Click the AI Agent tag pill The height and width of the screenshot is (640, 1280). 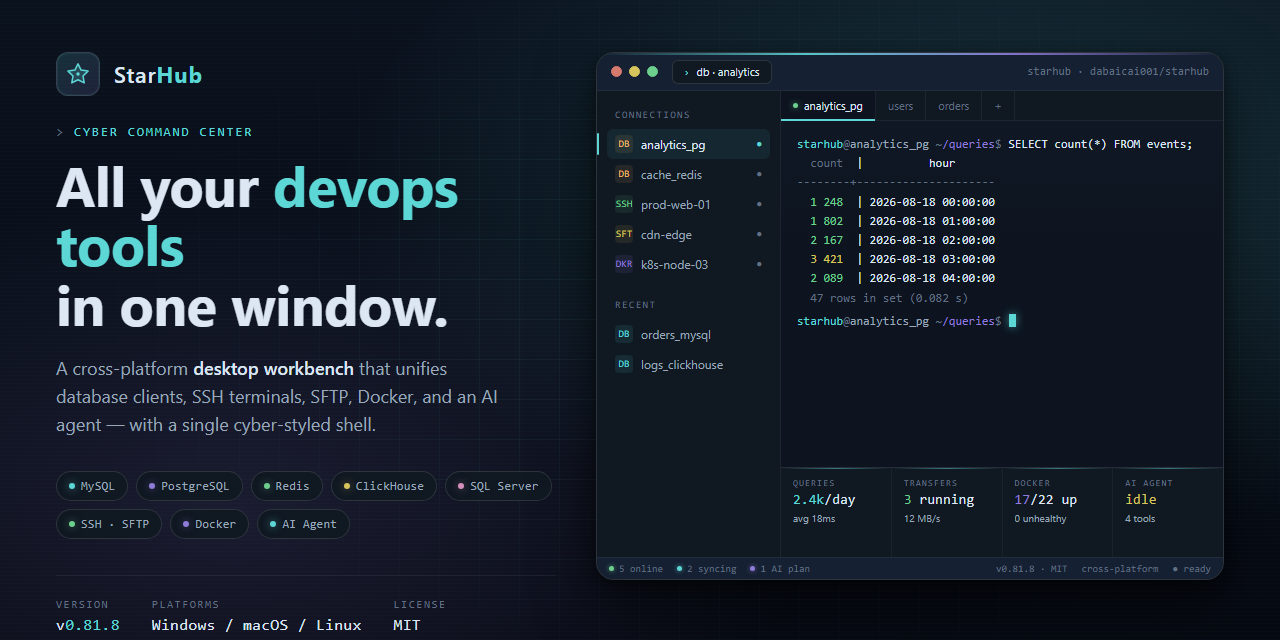pos(303,524)
